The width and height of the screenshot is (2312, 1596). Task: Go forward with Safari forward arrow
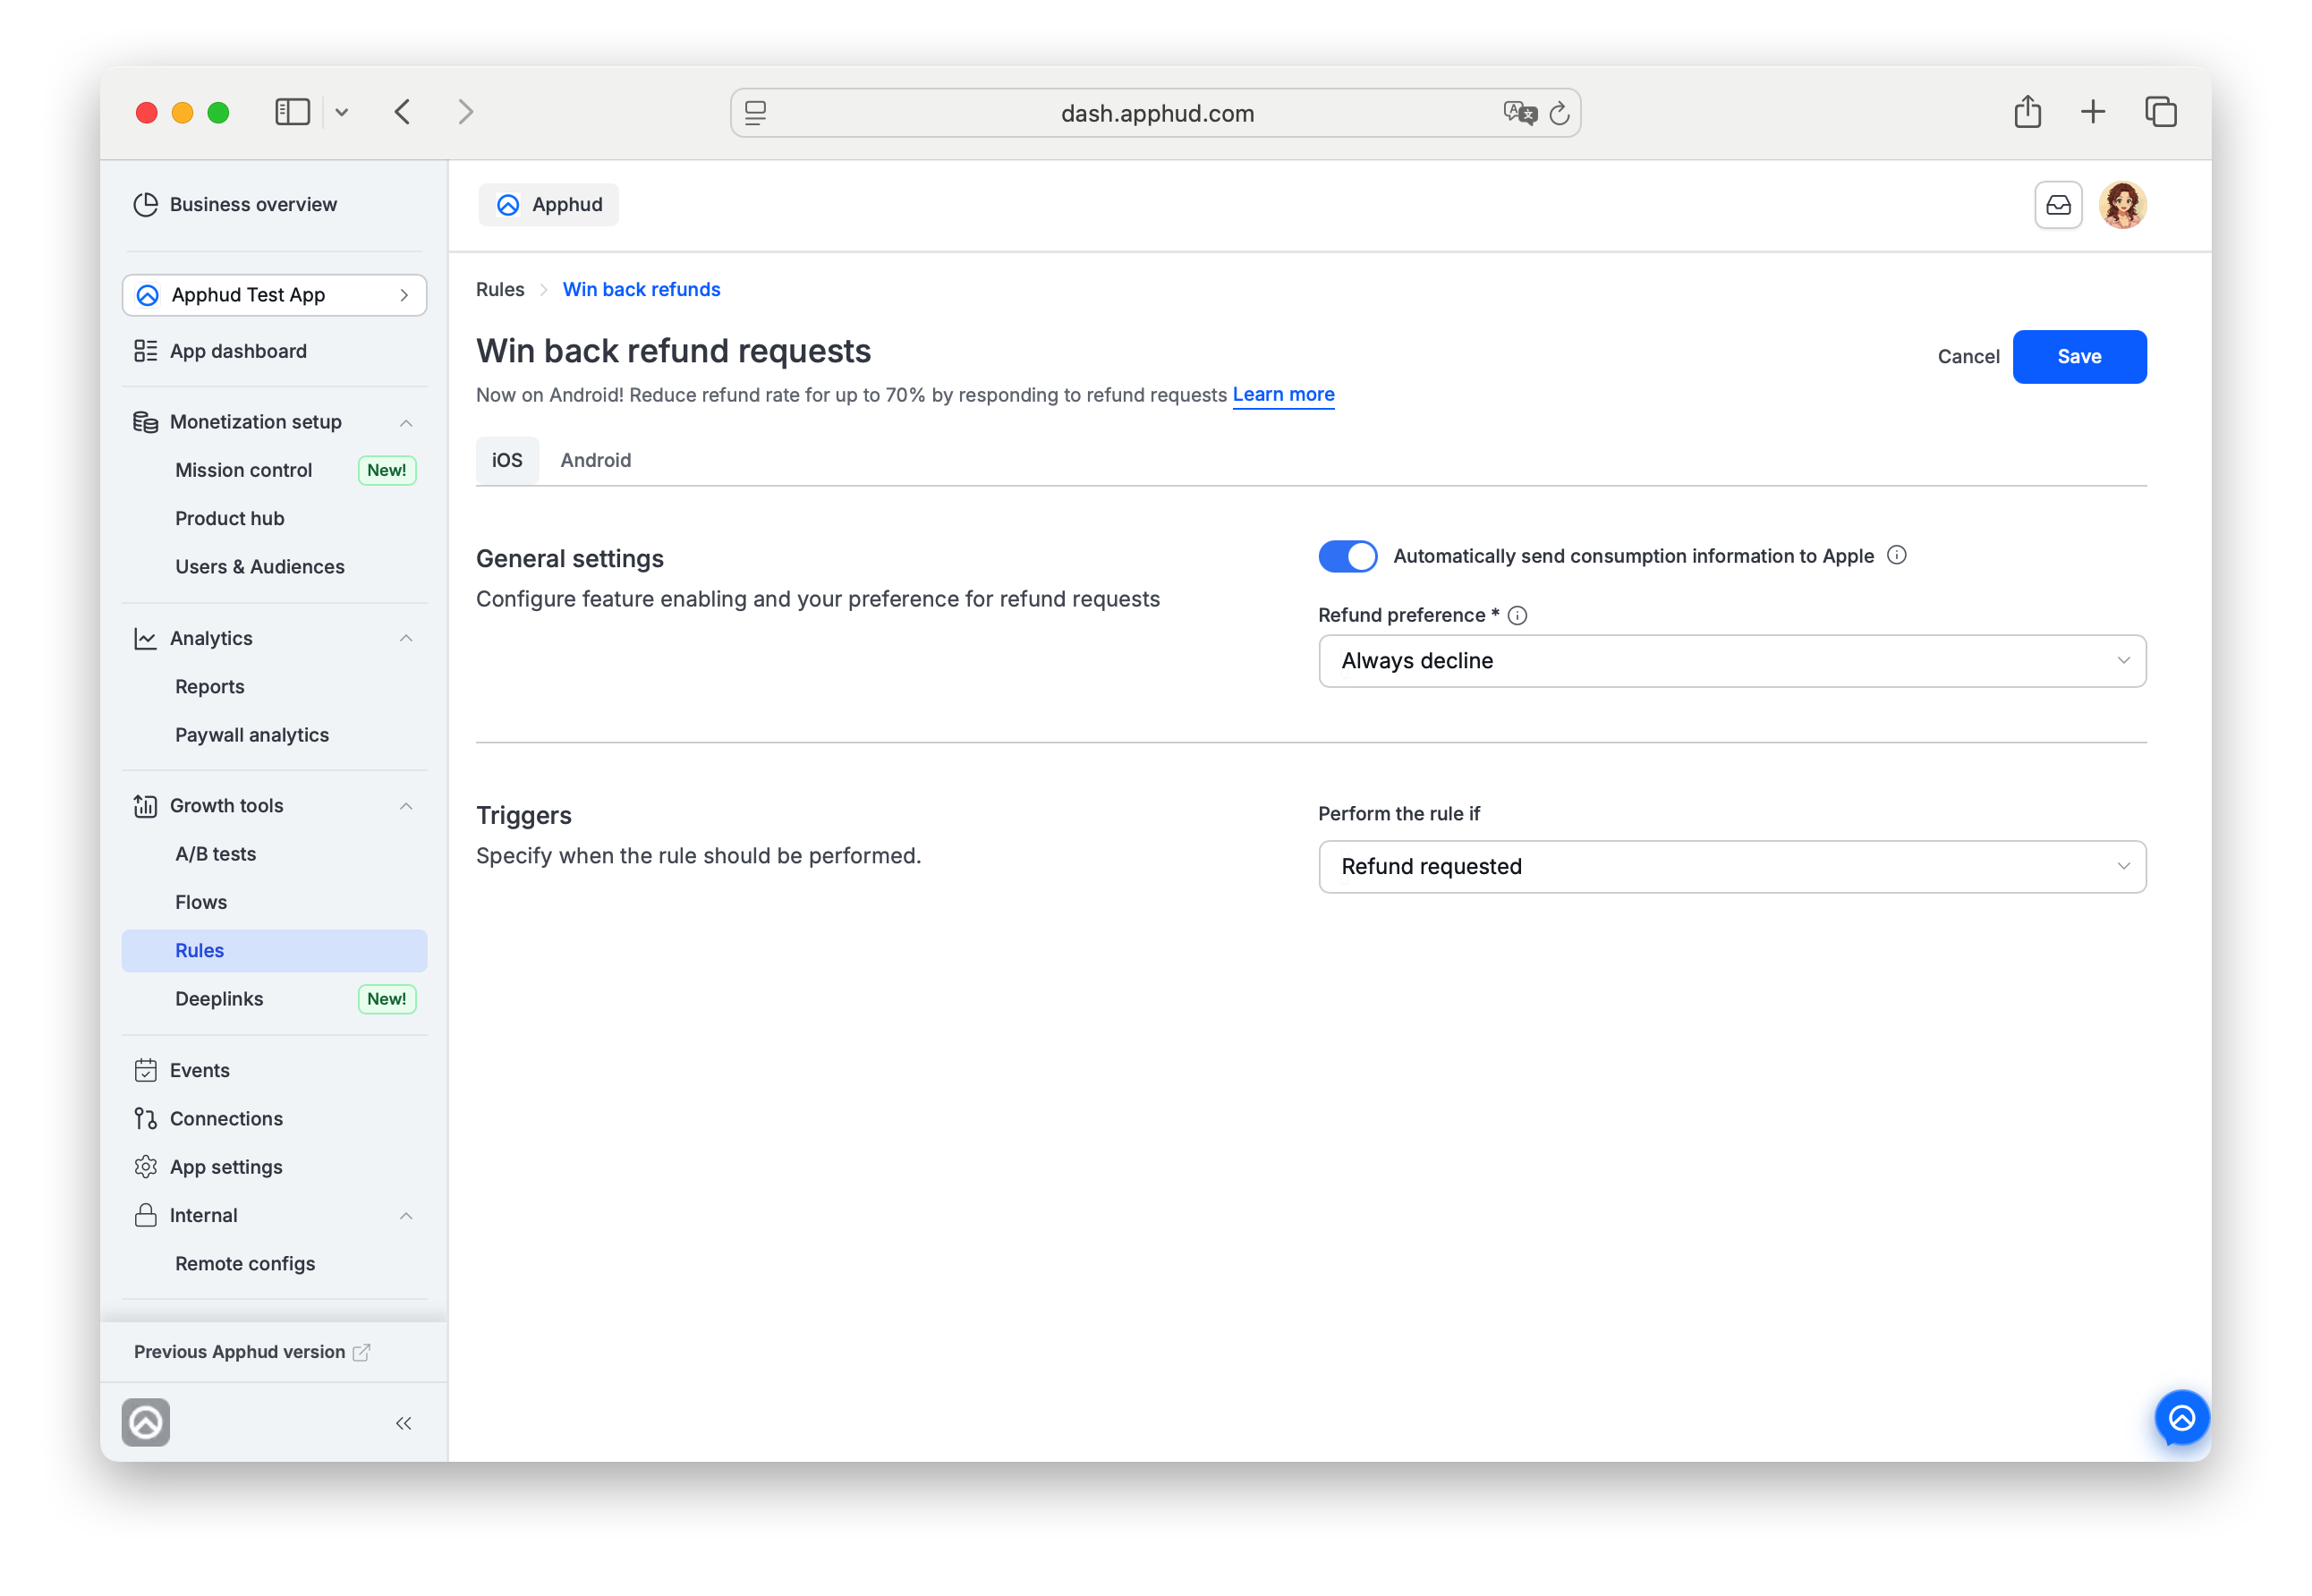coord(465,112)
